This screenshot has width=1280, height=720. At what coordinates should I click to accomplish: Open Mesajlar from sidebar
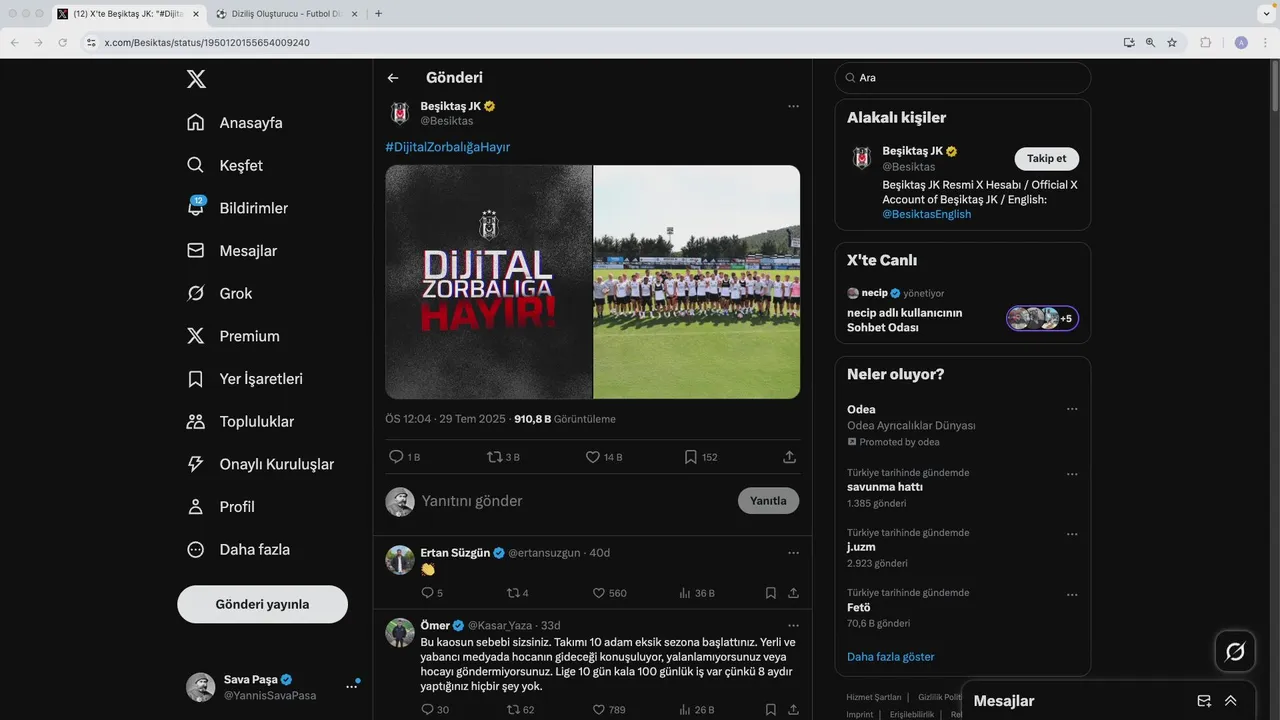point(232,251)
